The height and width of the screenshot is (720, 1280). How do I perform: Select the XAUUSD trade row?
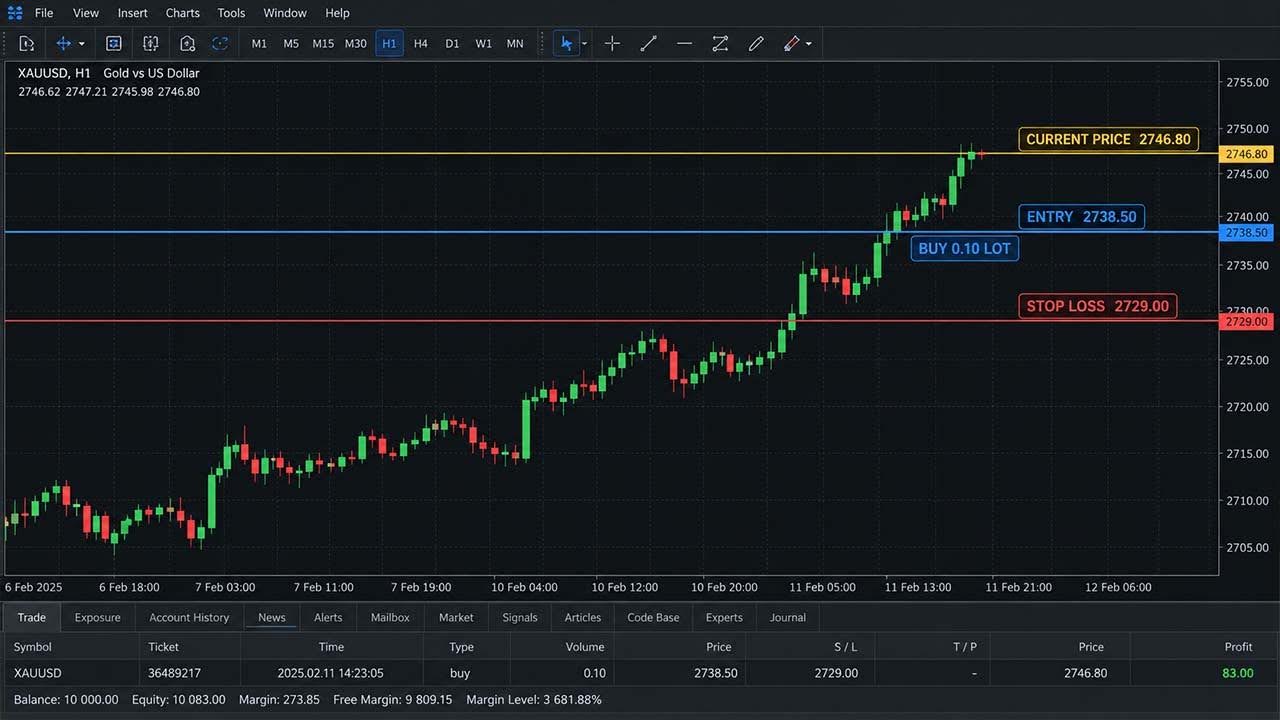click(640, 673)
